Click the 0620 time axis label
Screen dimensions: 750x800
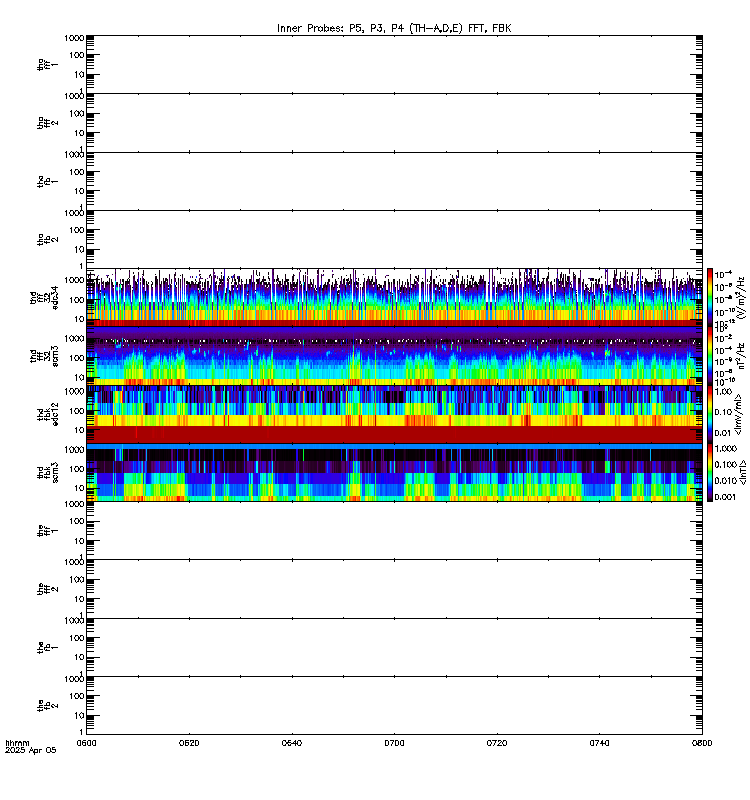tap(189, 743)
